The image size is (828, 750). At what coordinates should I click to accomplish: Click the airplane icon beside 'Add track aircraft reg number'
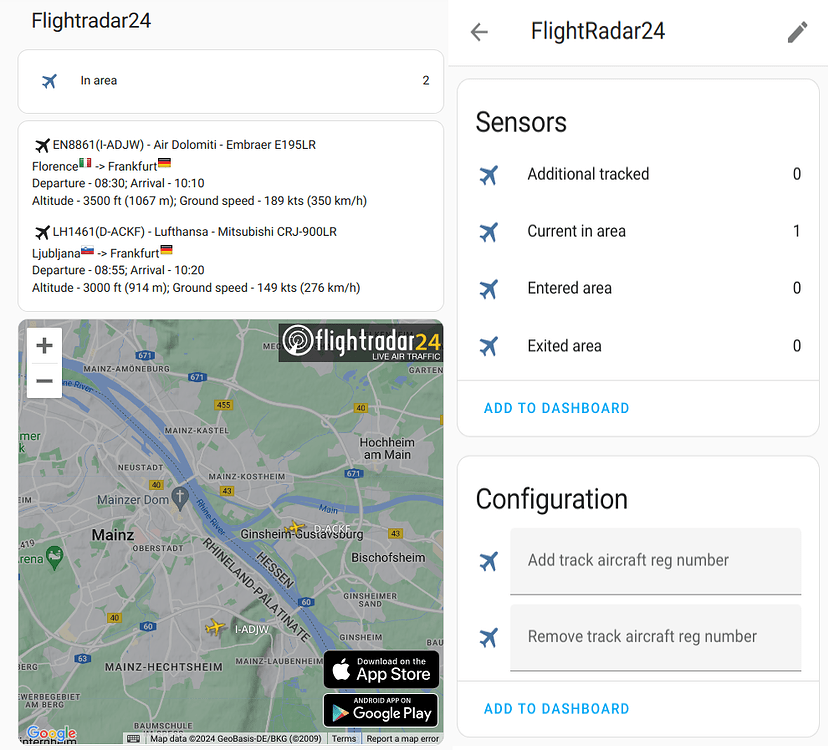click(489, 561)
